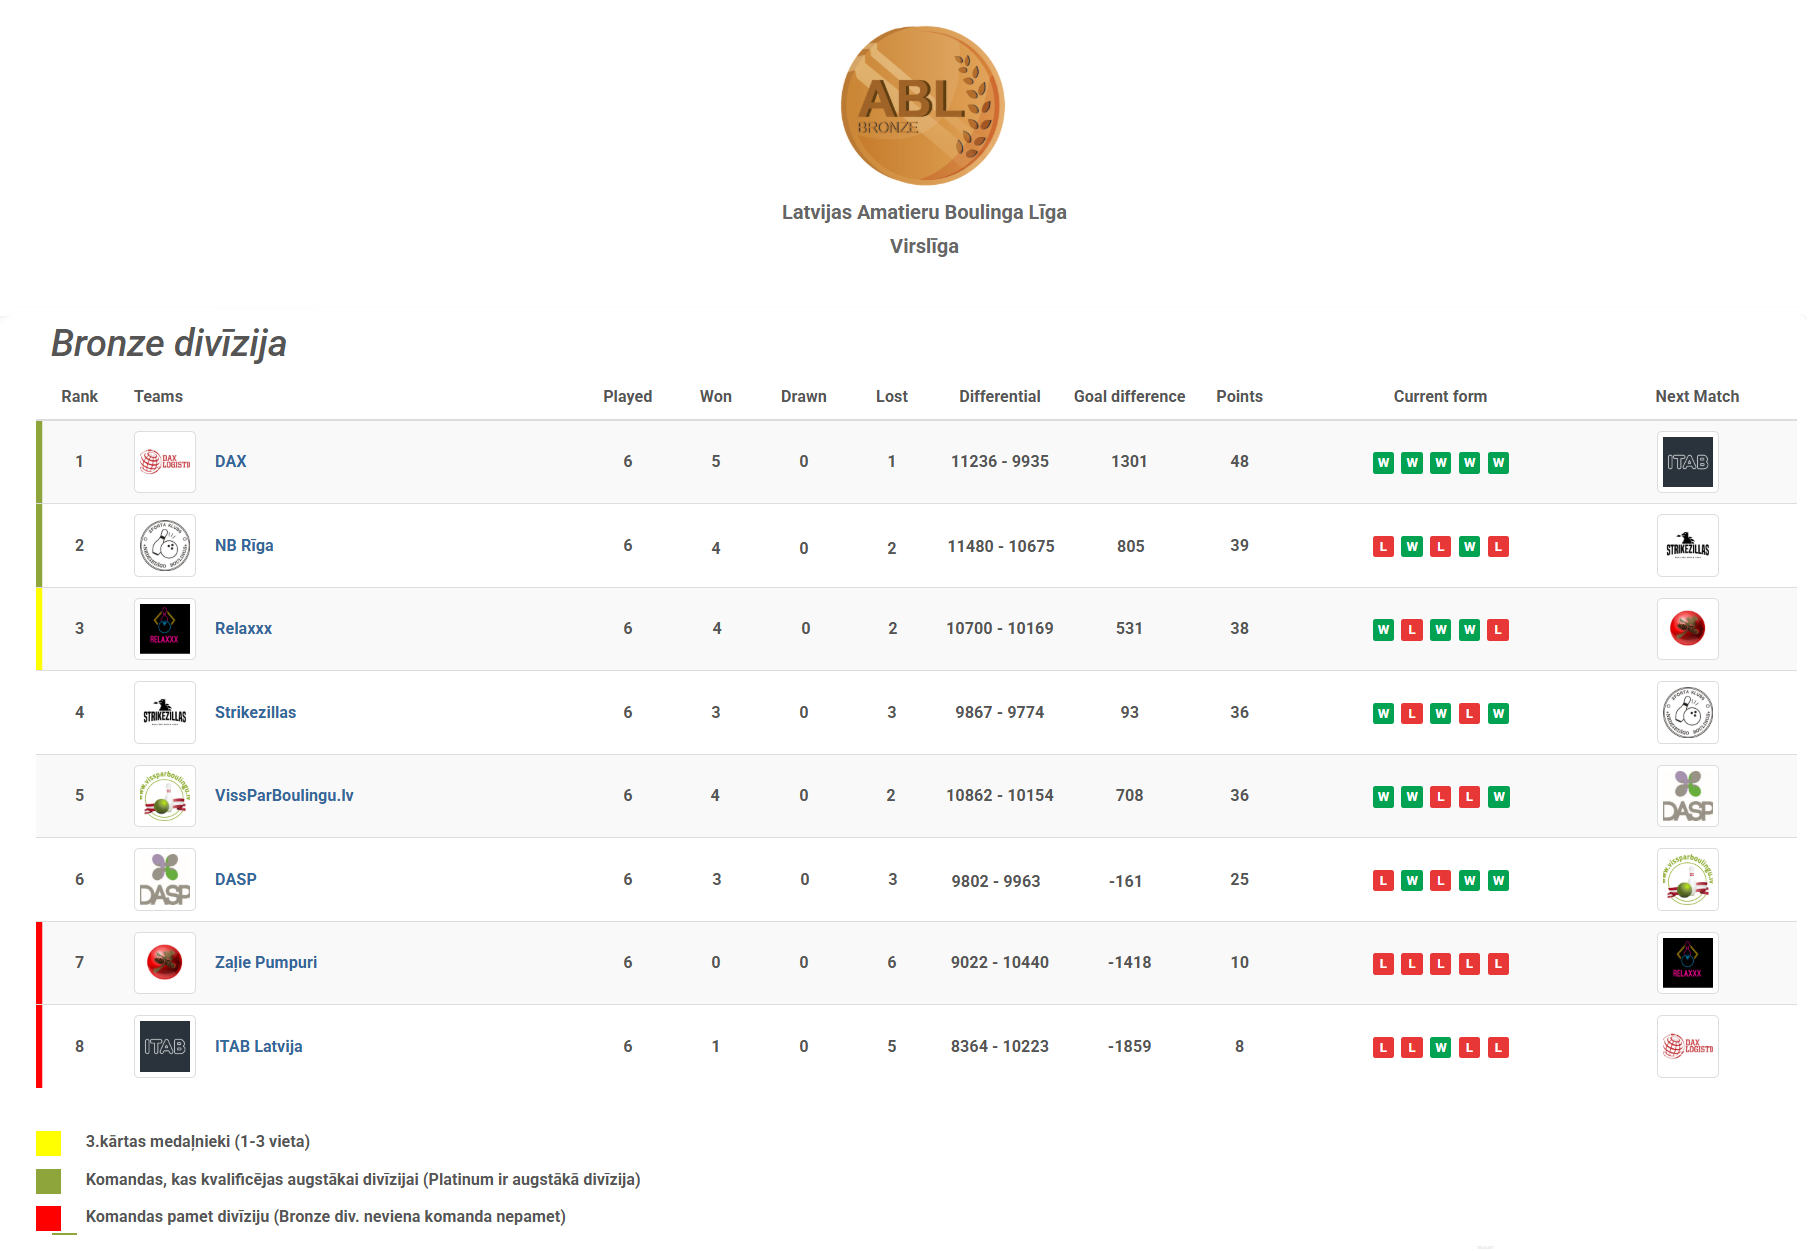The height and width of the screenshot is (1251, 1812).
Task: Click the red relegation legend swatch
Action: click(x=49, y=1218)
